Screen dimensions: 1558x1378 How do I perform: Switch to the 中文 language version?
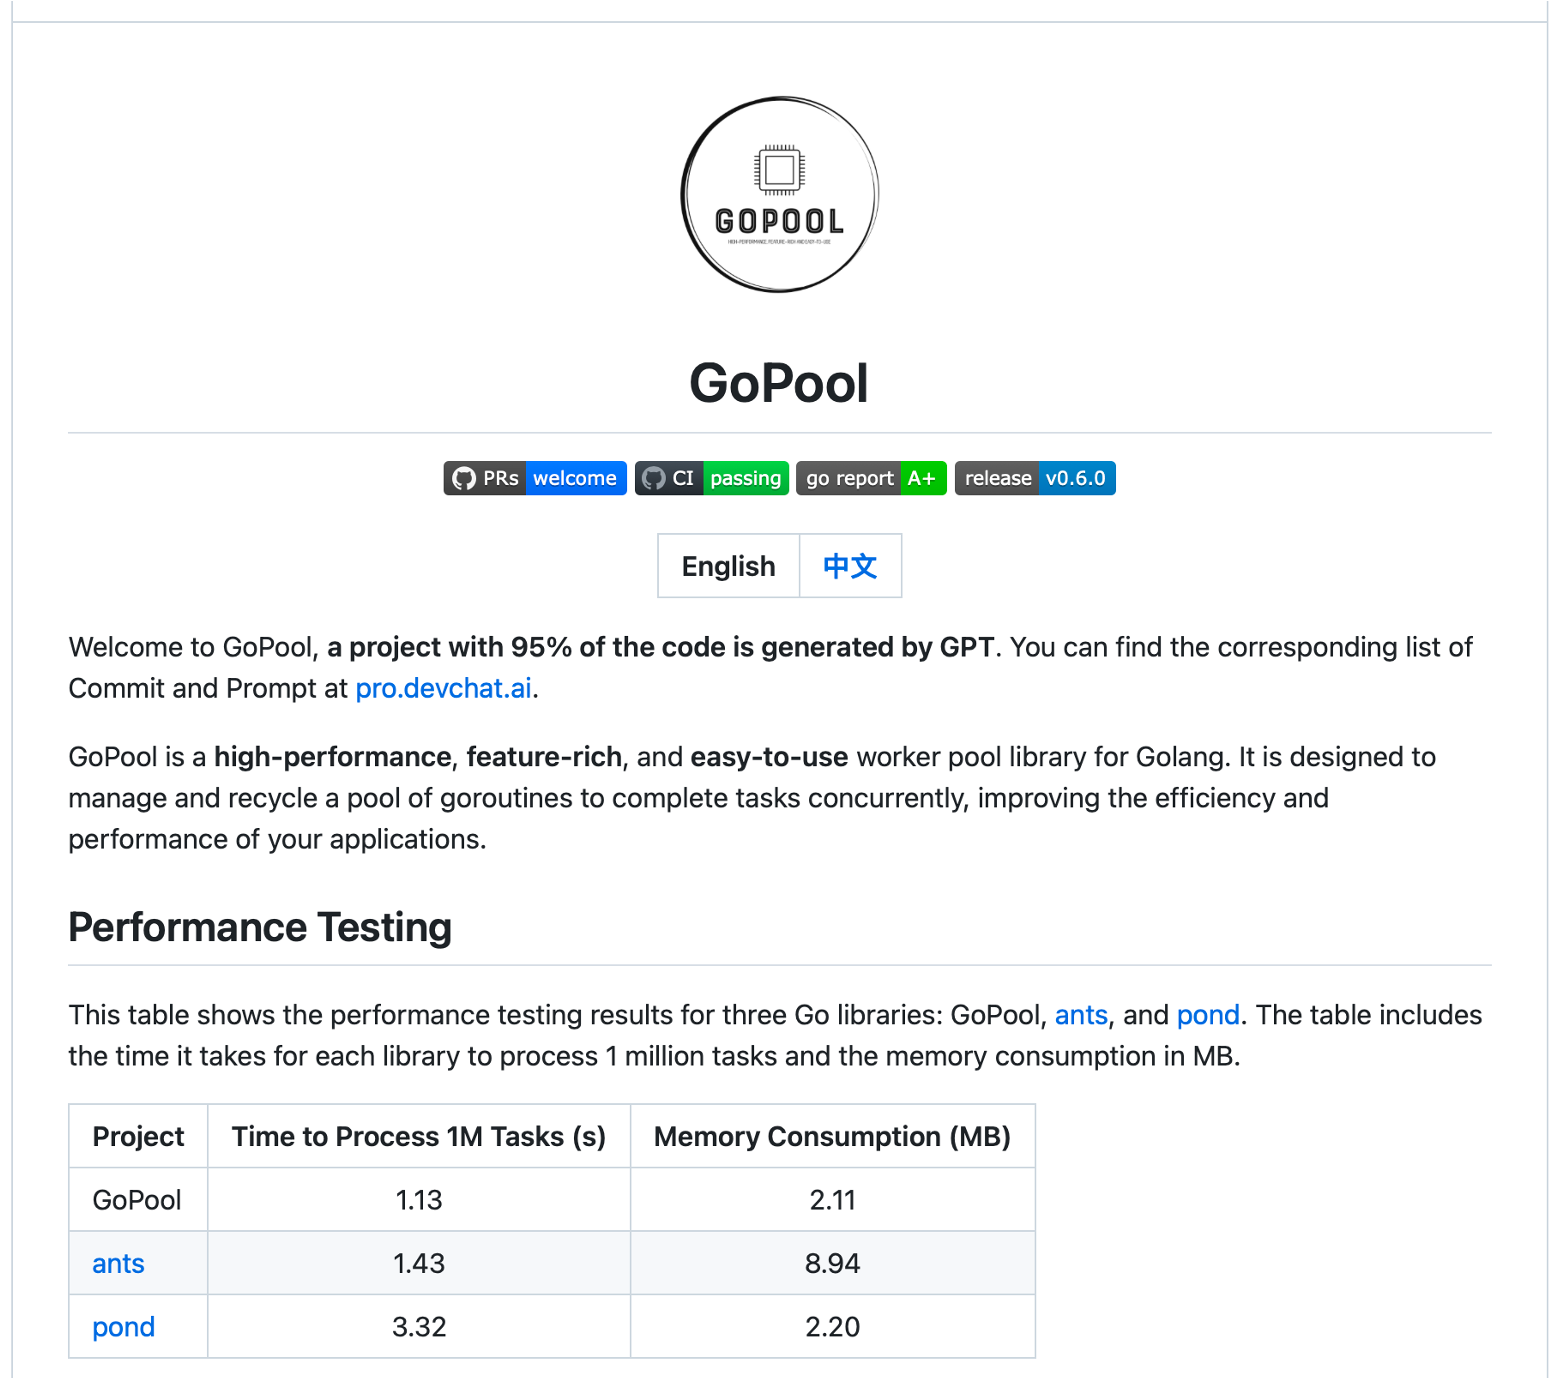(850, 566)
